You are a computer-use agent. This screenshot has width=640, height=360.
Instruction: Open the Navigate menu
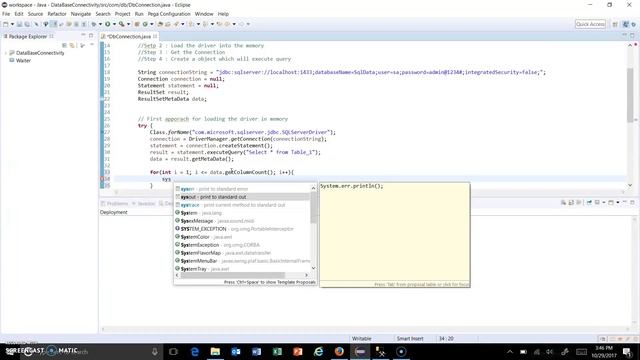pyautogui.click(x=80, y=14)
